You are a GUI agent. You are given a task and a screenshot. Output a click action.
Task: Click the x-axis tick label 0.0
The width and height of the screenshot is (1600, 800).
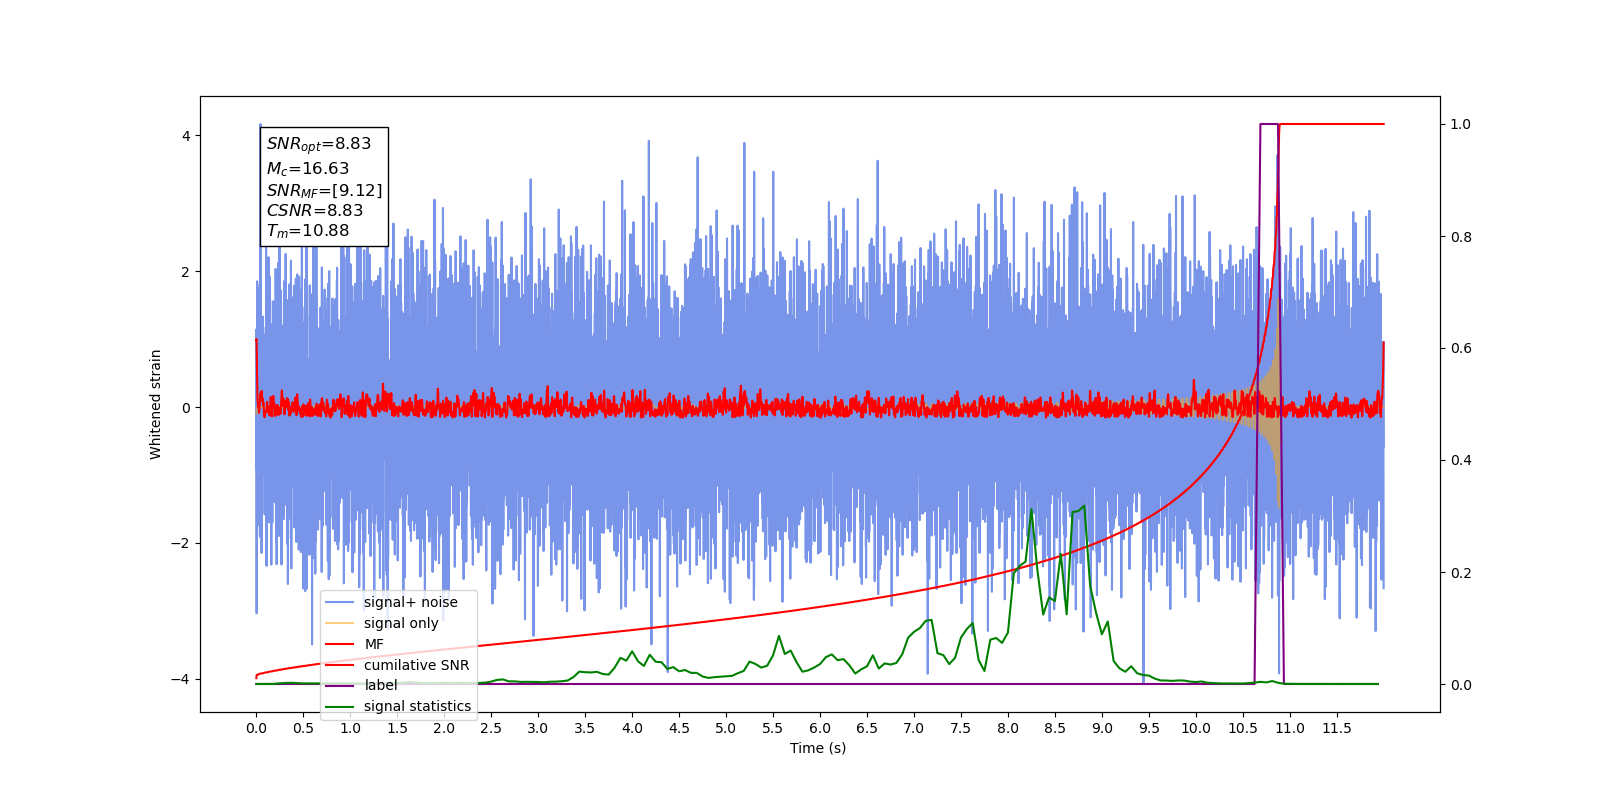(256, 728)
